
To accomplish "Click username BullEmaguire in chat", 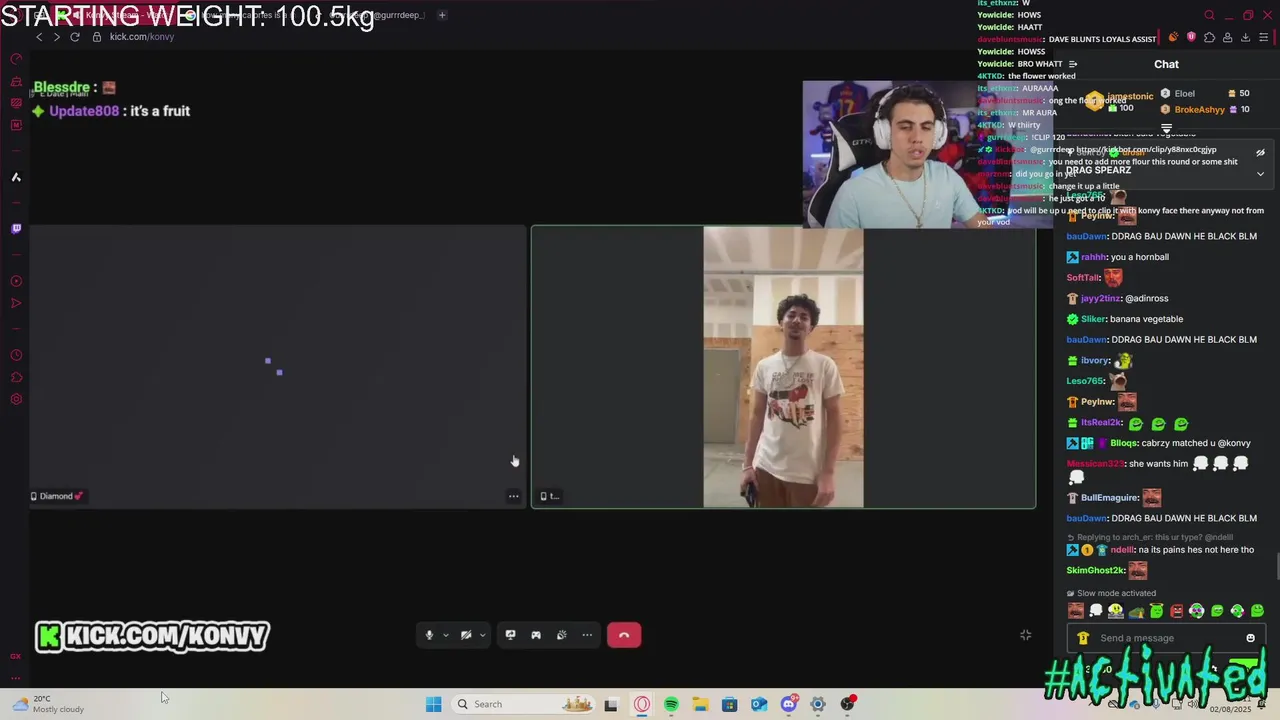I will [x=1110, y=498].
